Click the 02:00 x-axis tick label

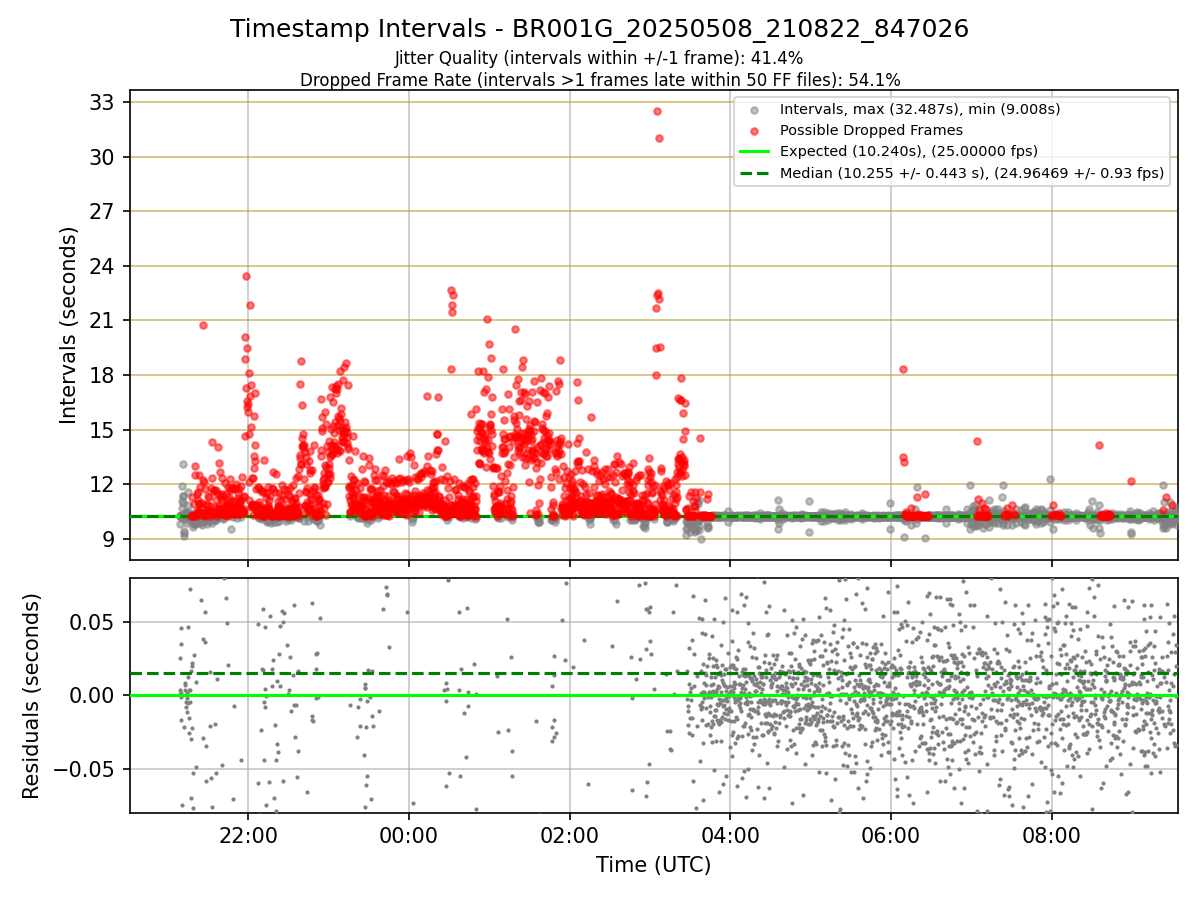click(x=569, y=835)
